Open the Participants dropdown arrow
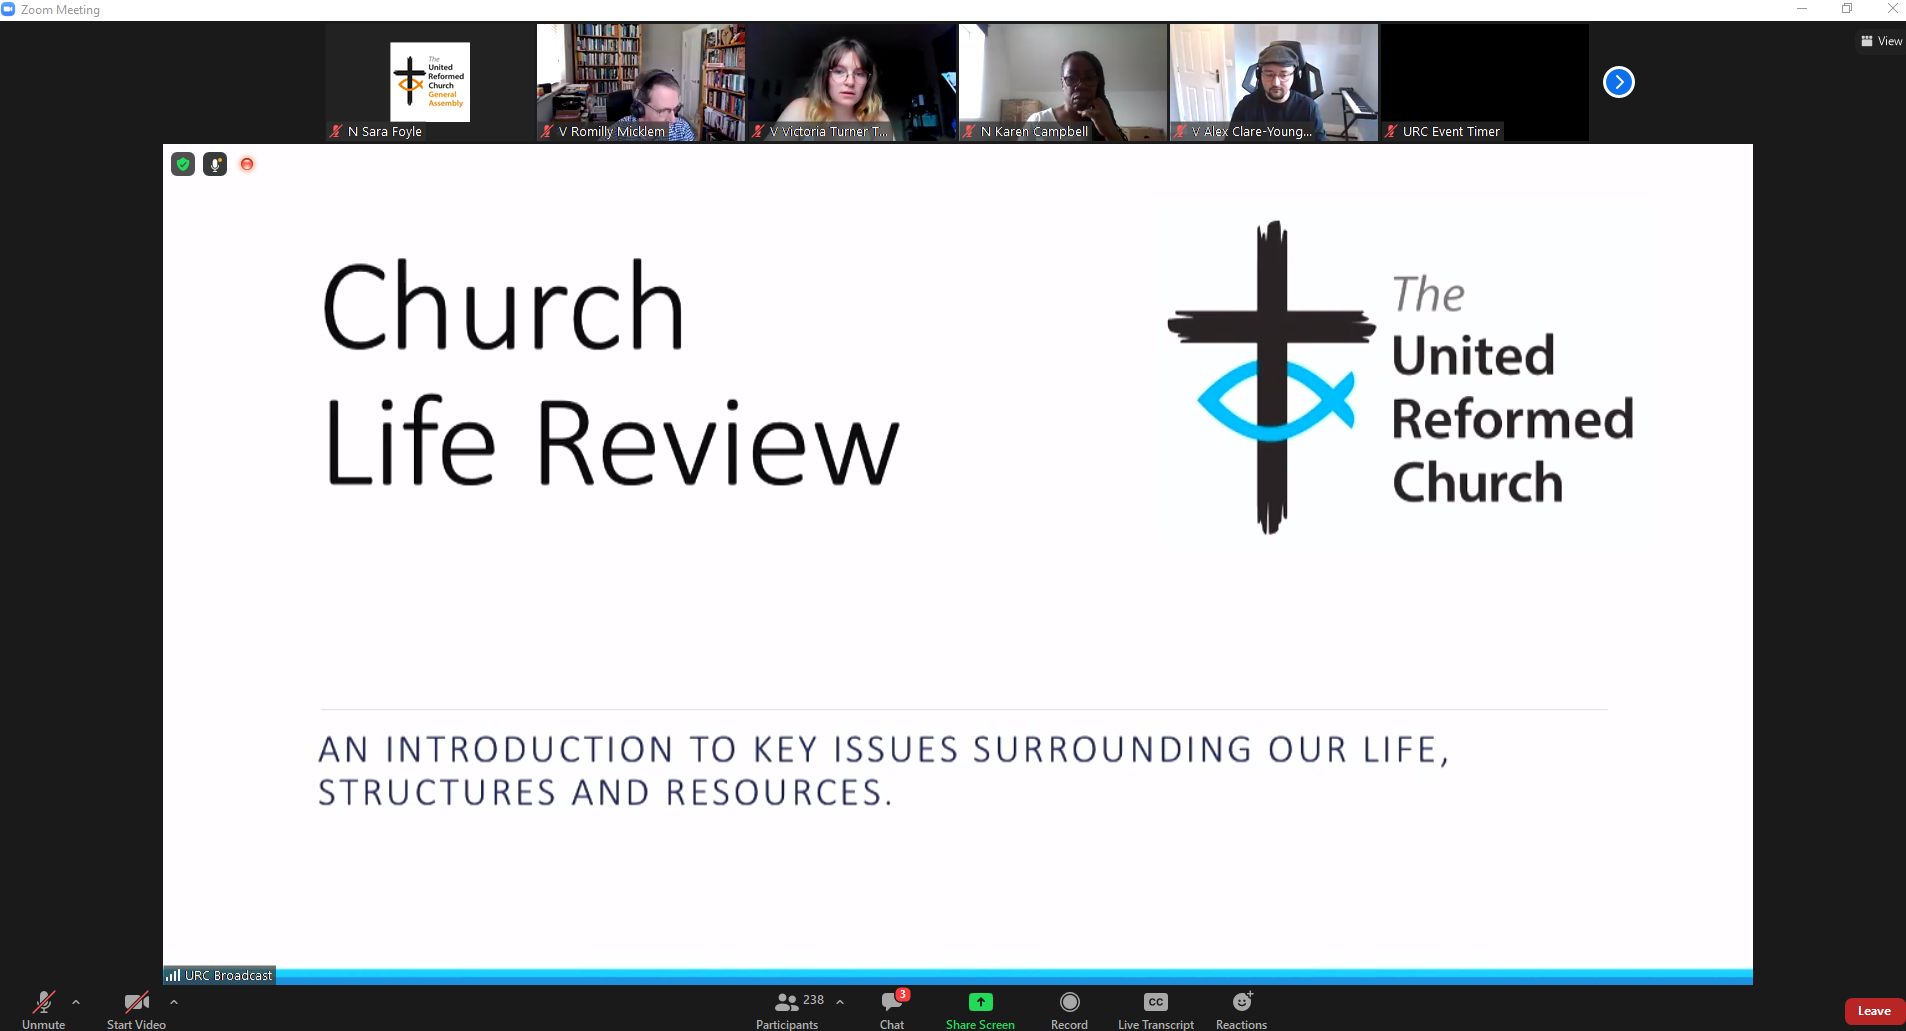The image size is (1906, 1031). (838, 1001)
